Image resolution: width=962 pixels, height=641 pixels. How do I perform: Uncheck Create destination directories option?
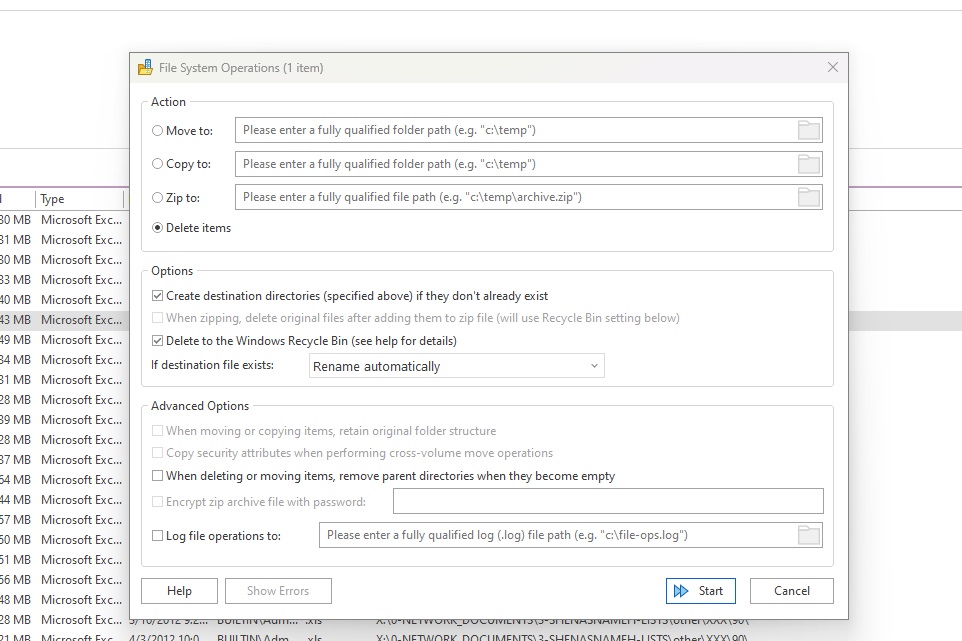[158, 296]
